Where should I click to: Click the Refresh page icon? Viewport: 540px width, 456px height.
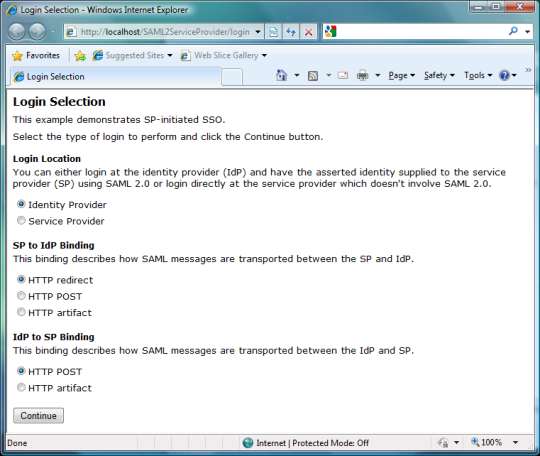click(x=291, y=32)
